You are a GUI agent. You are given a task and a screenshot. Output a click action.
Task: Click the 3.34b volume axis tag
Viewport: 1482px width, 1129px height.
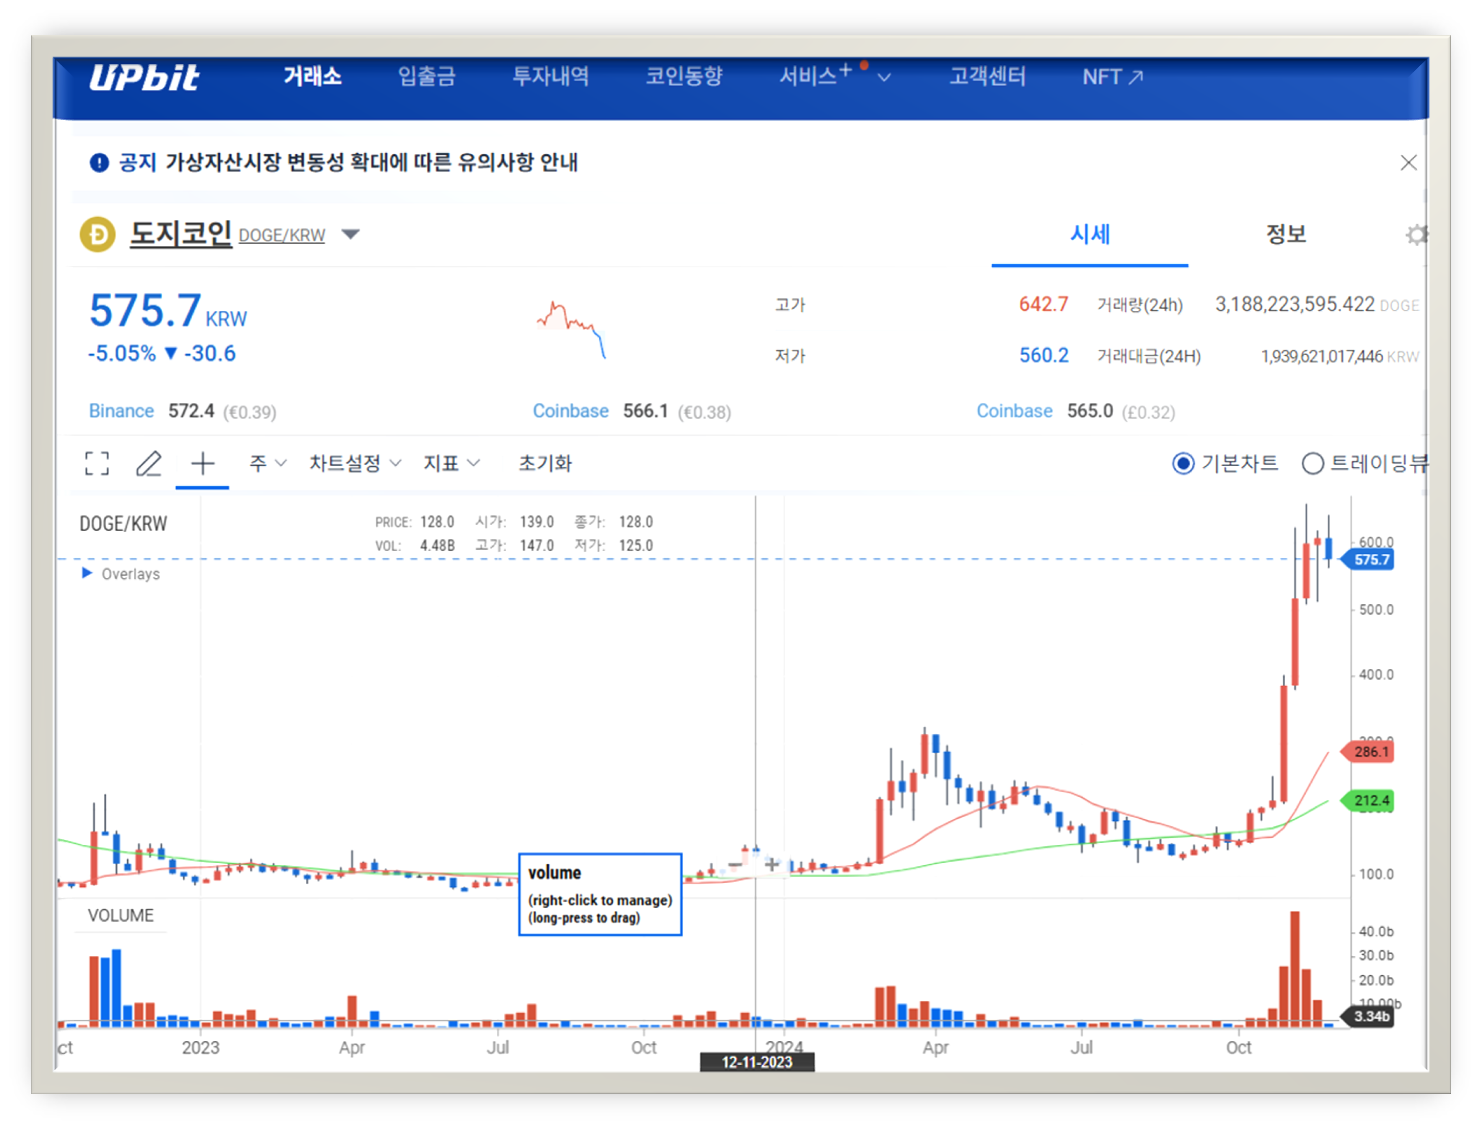[1369, 1016]
